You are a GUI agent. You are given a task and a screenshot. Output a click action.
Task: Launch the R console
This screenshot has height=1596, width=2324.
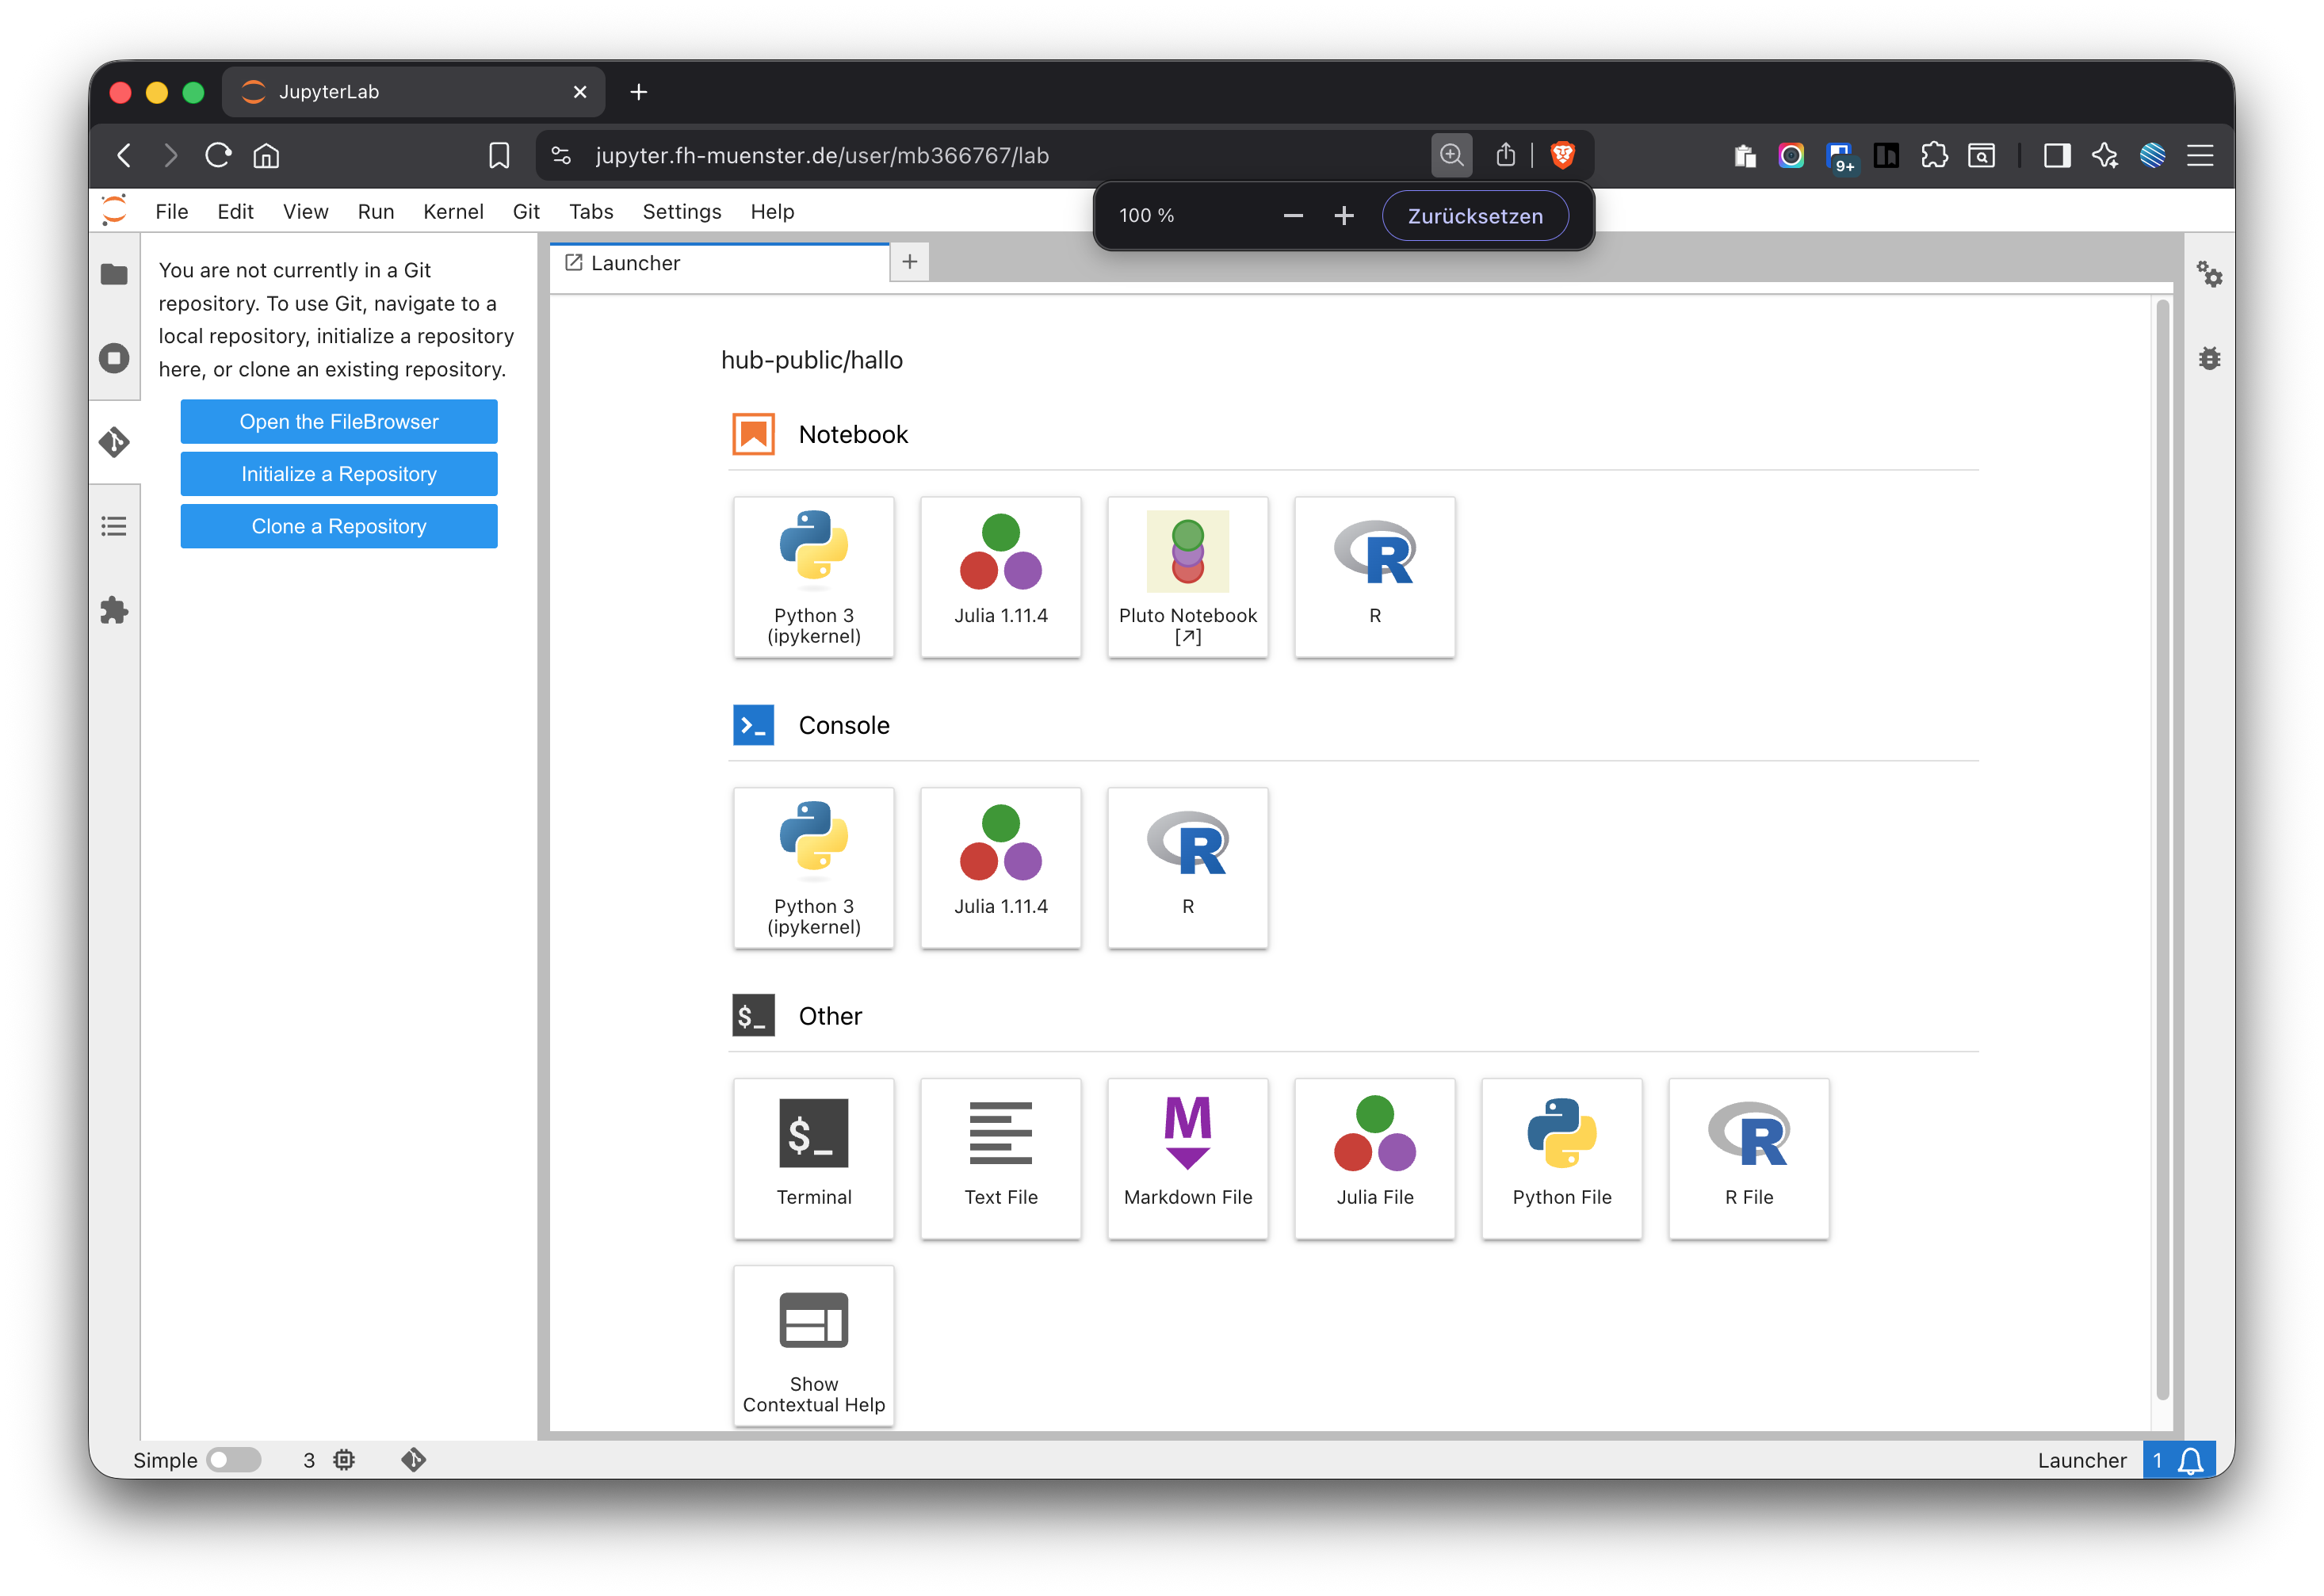click(x=1187, y=867)
